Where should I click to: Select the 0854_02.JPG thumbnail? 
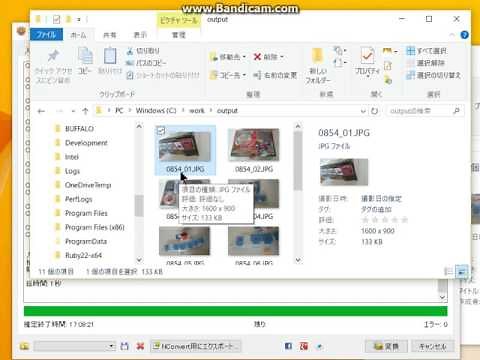point(254,150)
